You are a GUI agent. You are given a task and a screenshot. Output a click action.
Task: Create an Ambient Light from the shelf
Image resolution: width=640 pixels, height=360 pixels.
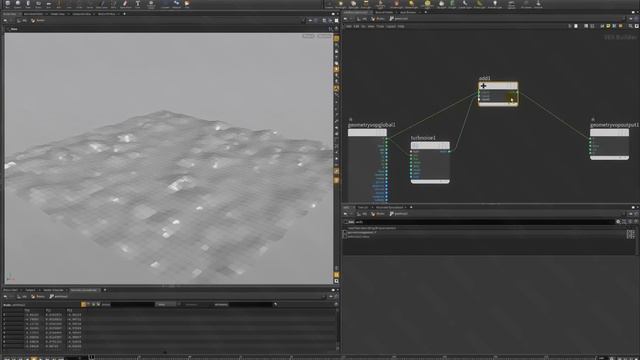coord(495,4)
